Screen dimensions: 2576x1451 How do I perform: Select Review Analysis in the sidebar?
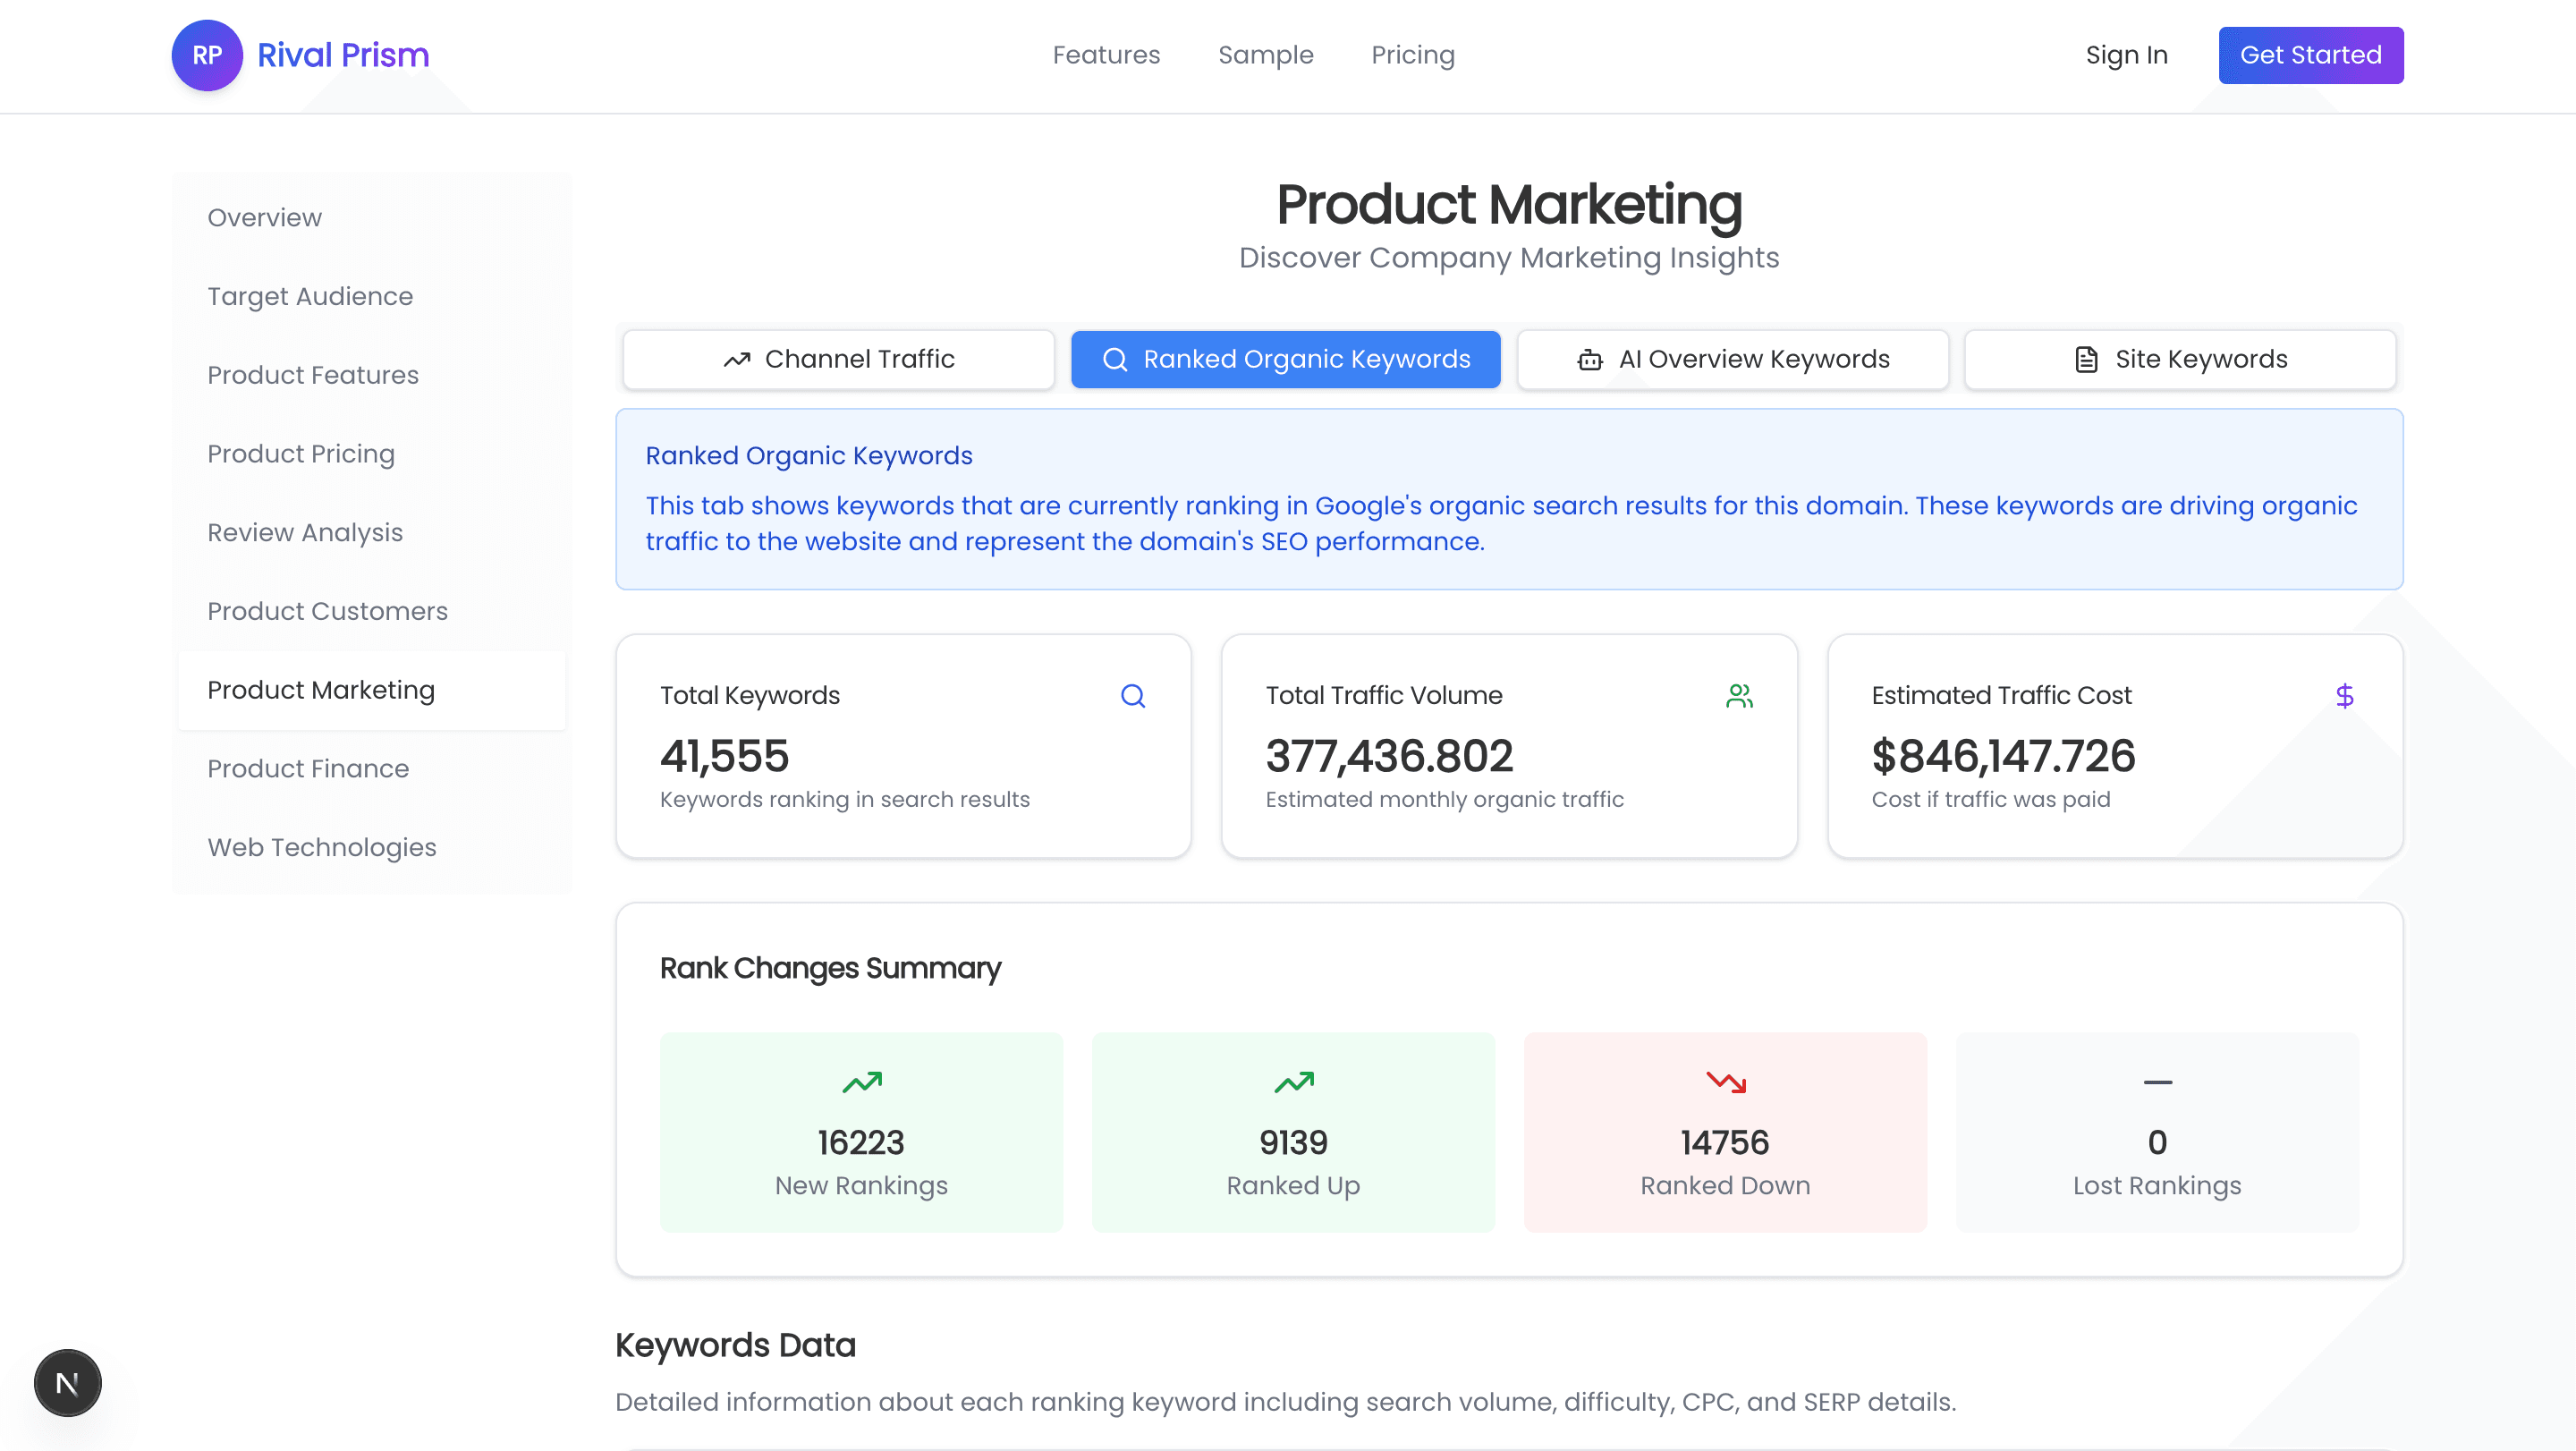tap(305, 532)
